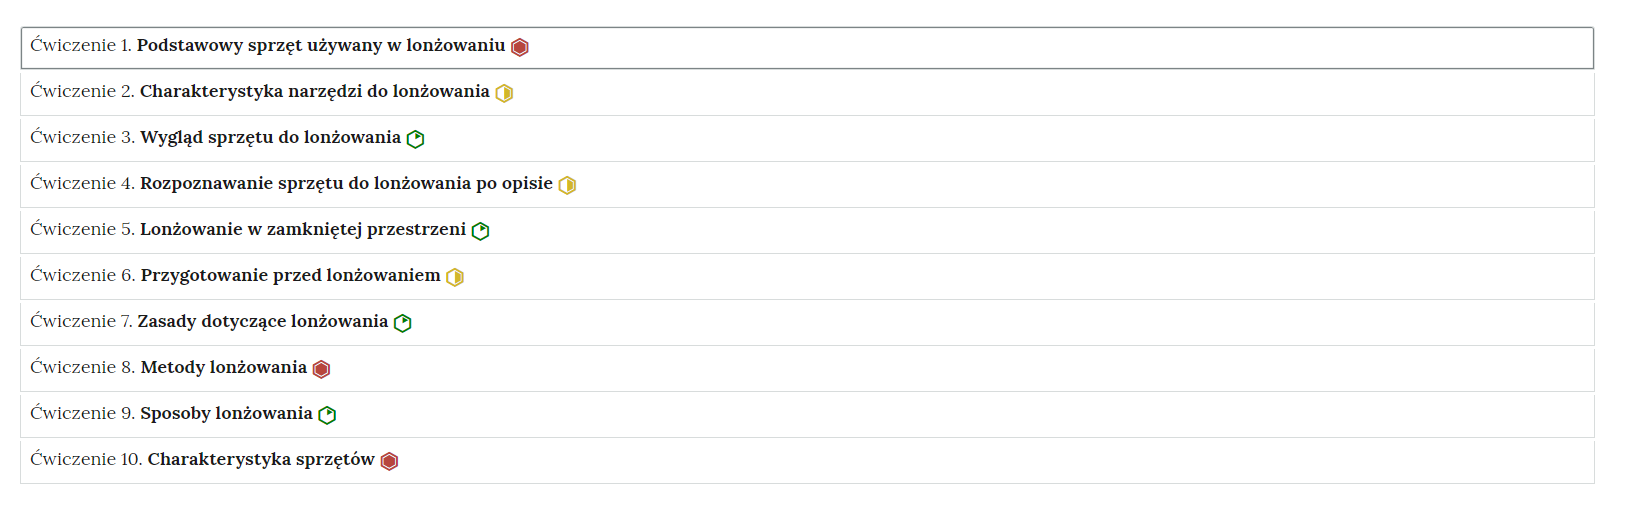Go to Ćwiczenie 9 Sposoby lonżowania
The image size is (1628, 514).
226,414
